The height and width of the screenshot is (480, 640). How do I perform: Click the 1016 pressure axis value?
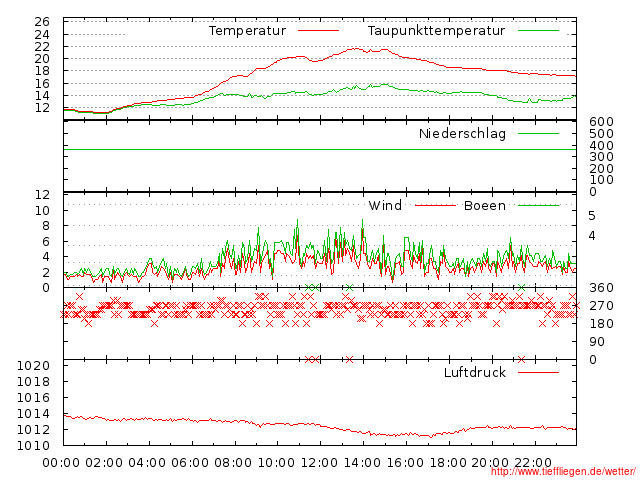(33, 398)
